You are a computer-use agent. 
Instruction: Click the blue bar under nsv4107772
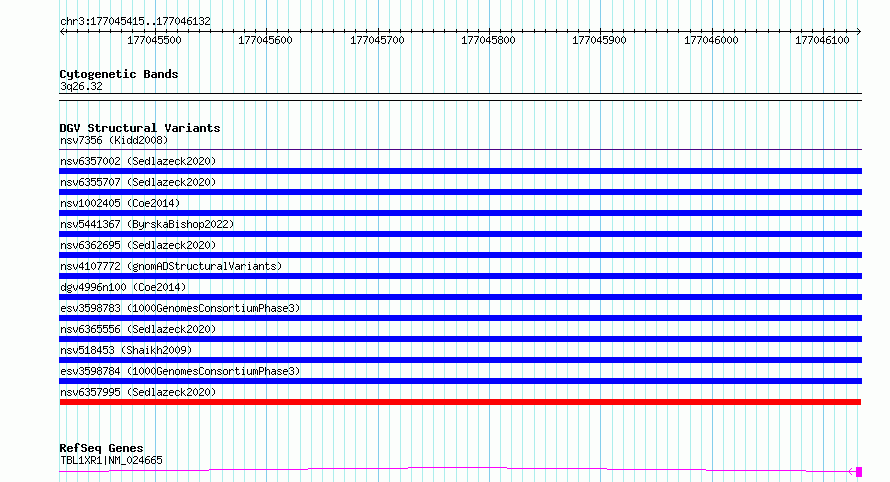(x=460, y=276)
